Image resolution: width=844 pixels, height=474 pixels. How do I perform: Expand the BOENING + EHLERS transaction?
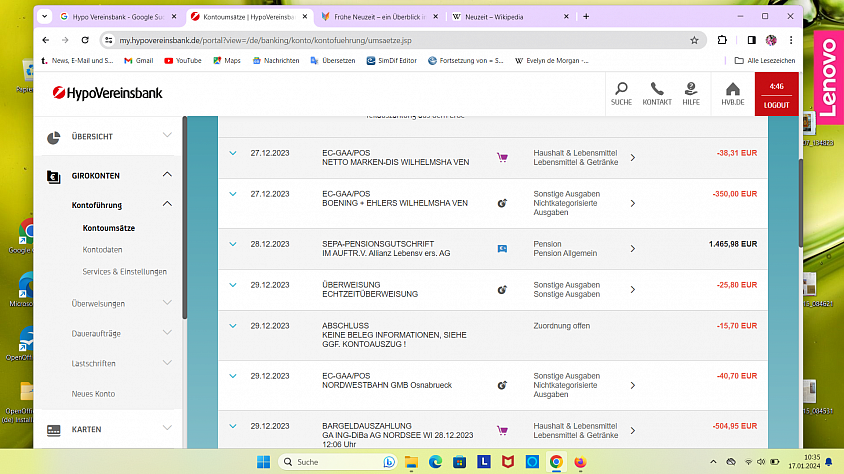click(x=233, y=194)
